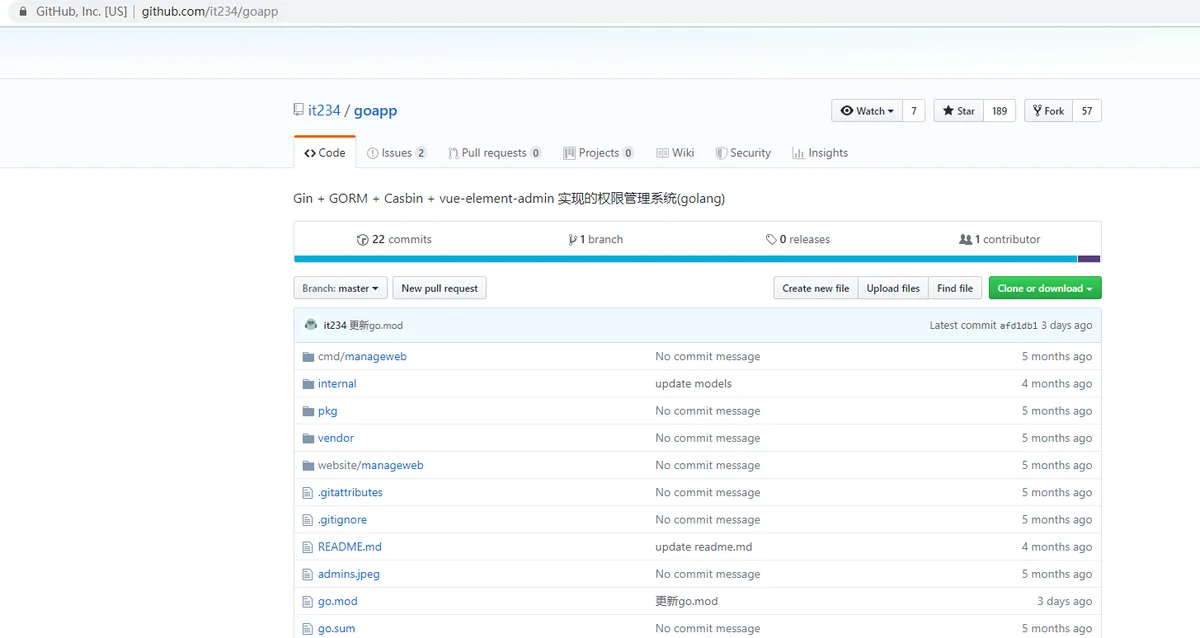Open the Pull requests tab
The image size is (1200, 638).
(495, 153)
